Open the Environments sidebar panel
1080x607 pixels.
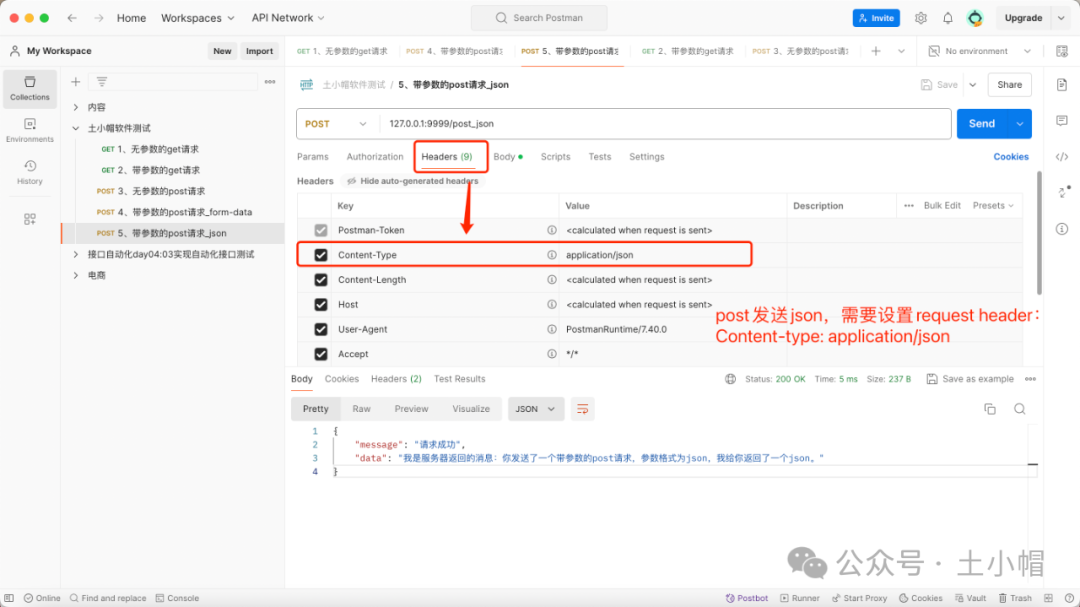(30, 130)
